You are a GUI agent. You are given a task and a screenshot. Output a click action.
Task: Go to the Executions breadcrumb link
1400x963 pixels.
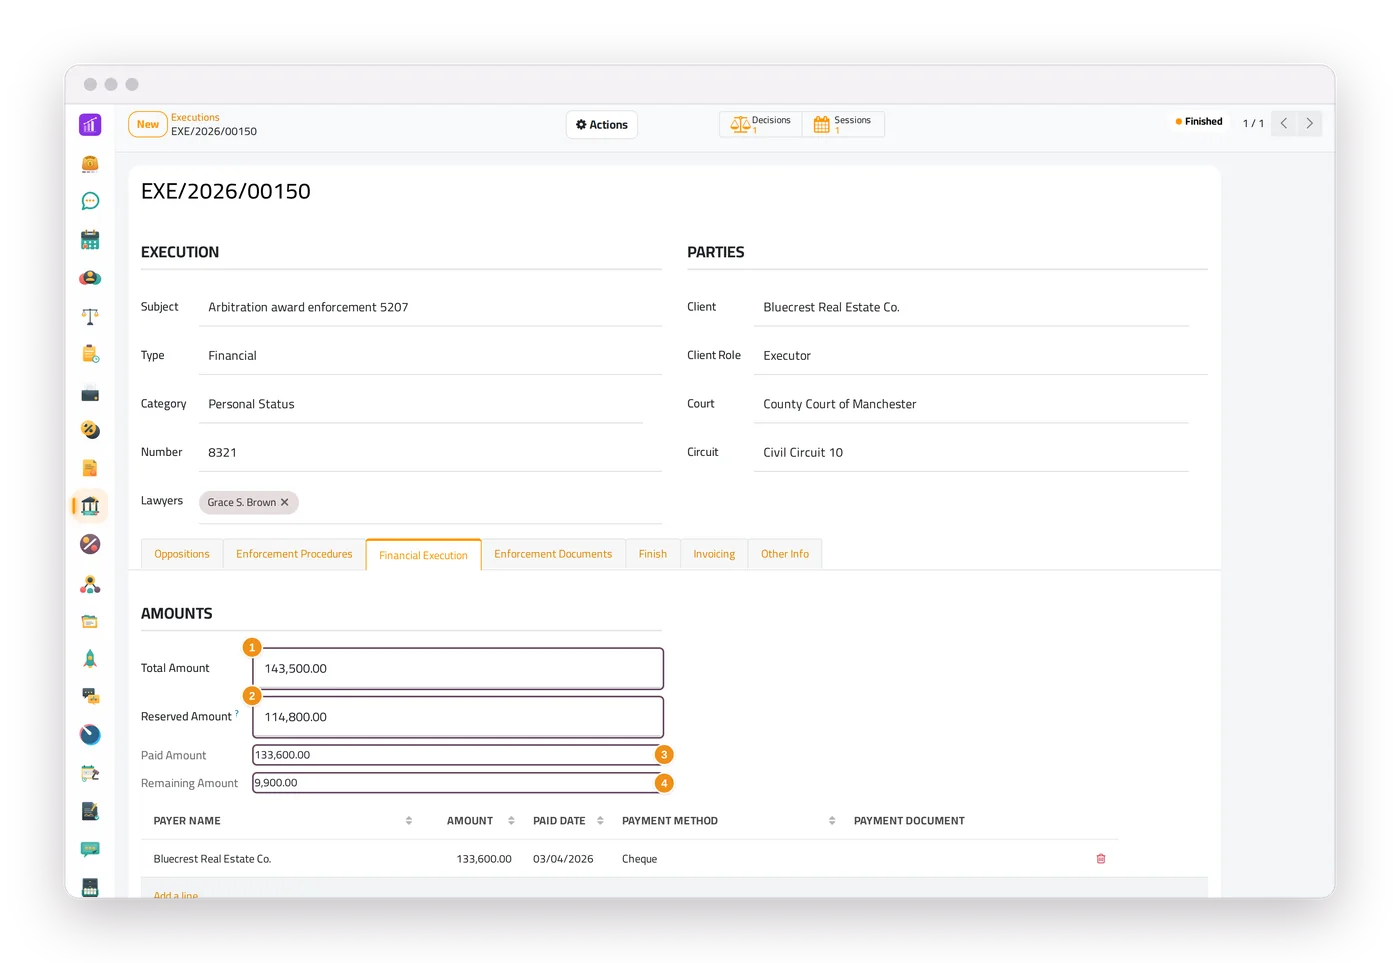point(195,117)
